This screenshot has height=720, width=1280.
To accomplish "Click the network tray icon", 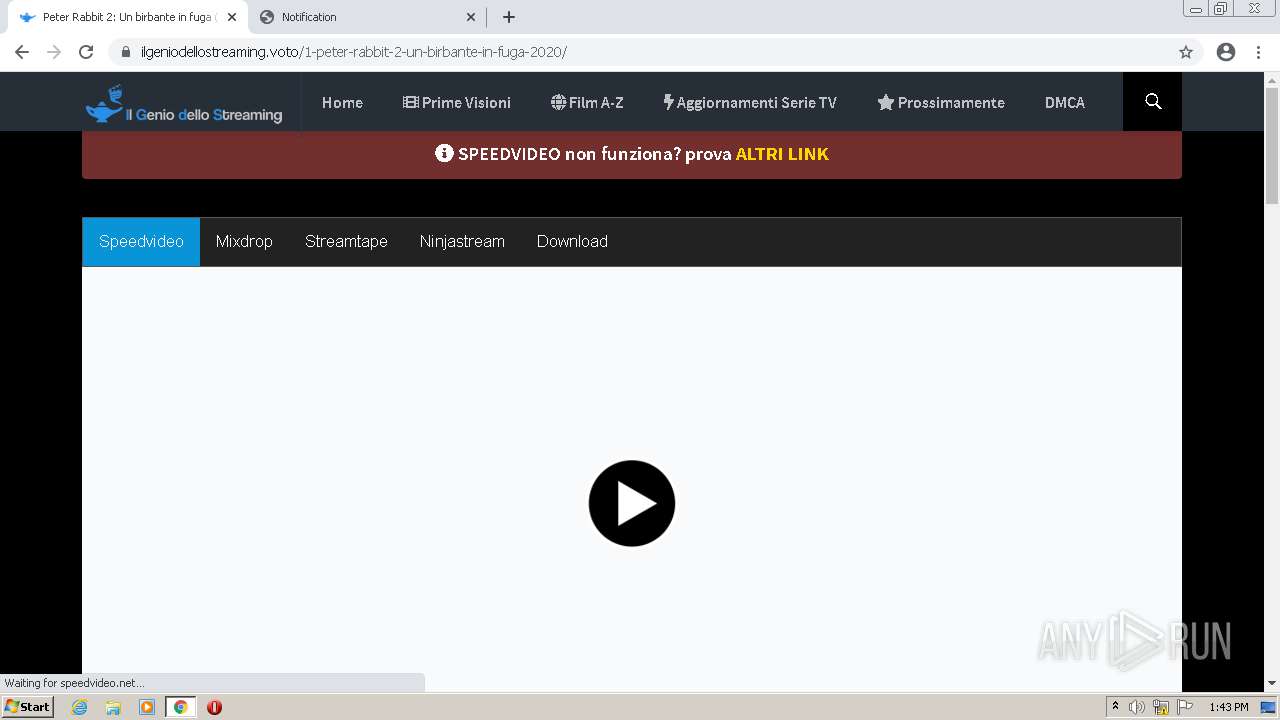I will pyautogui.click(x=1161, y=707).
